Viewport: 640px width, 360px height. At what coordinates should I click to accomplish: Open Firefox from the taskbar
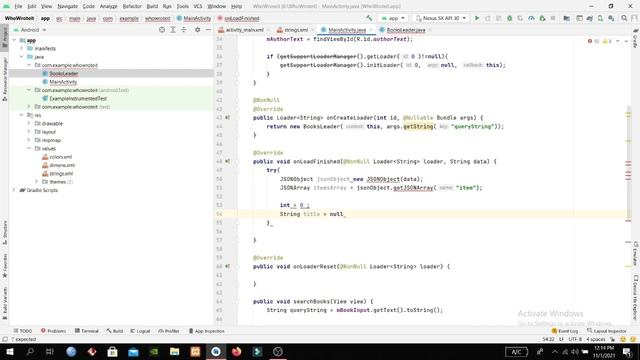click(236, 351)
